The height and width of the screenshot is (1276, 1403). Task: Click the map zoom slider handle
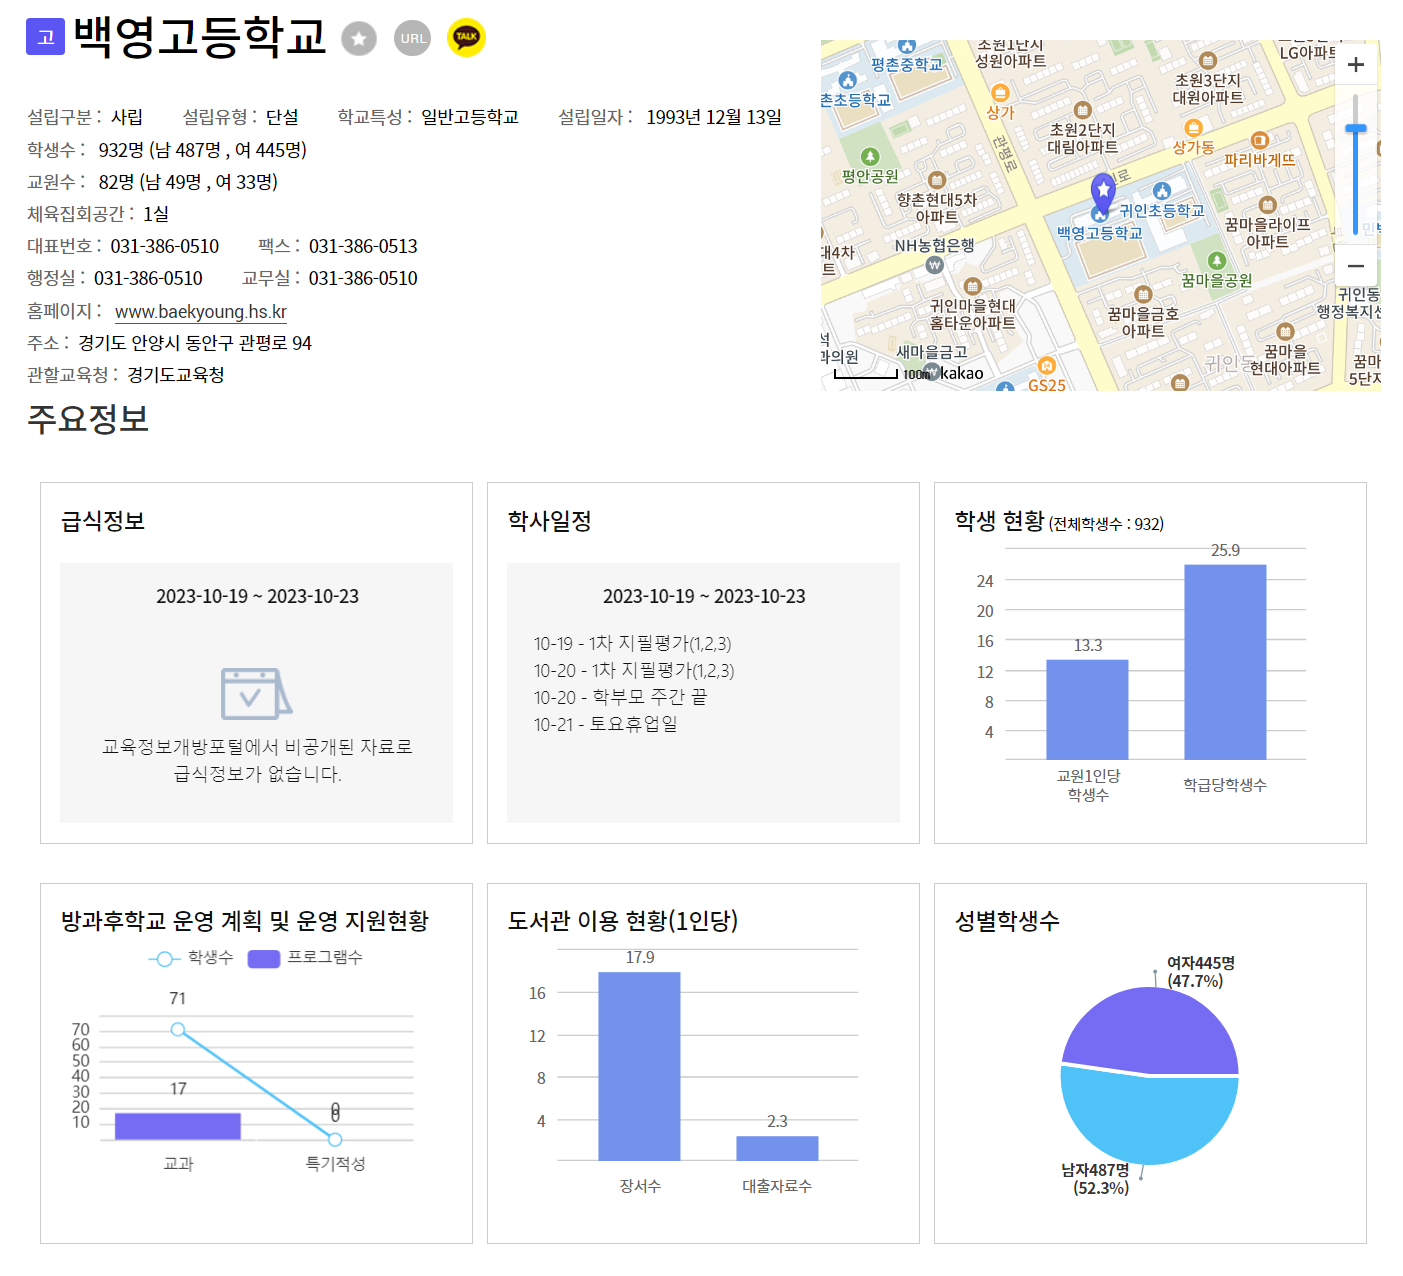tap(1356, 129)
